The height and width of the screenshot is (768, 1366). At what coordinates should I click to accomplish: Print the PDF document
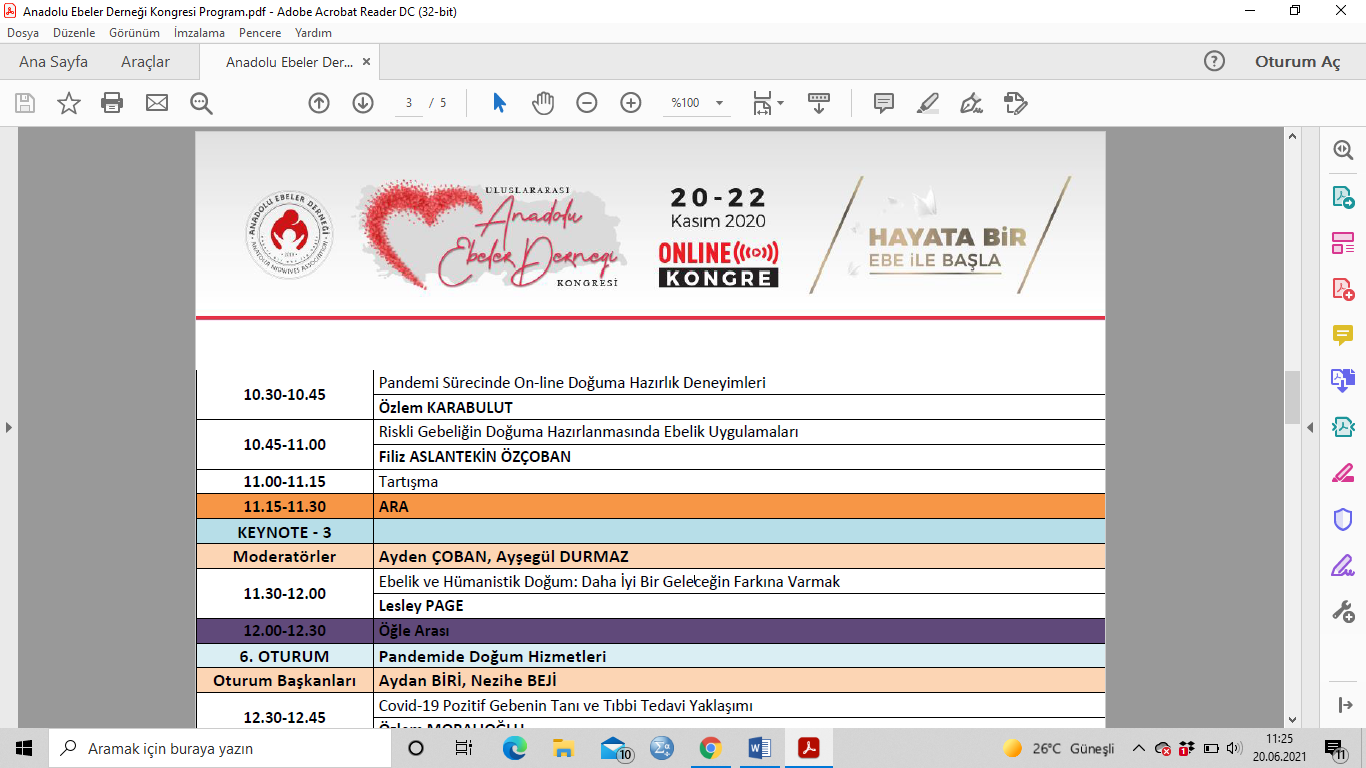[x=112, y=103]
